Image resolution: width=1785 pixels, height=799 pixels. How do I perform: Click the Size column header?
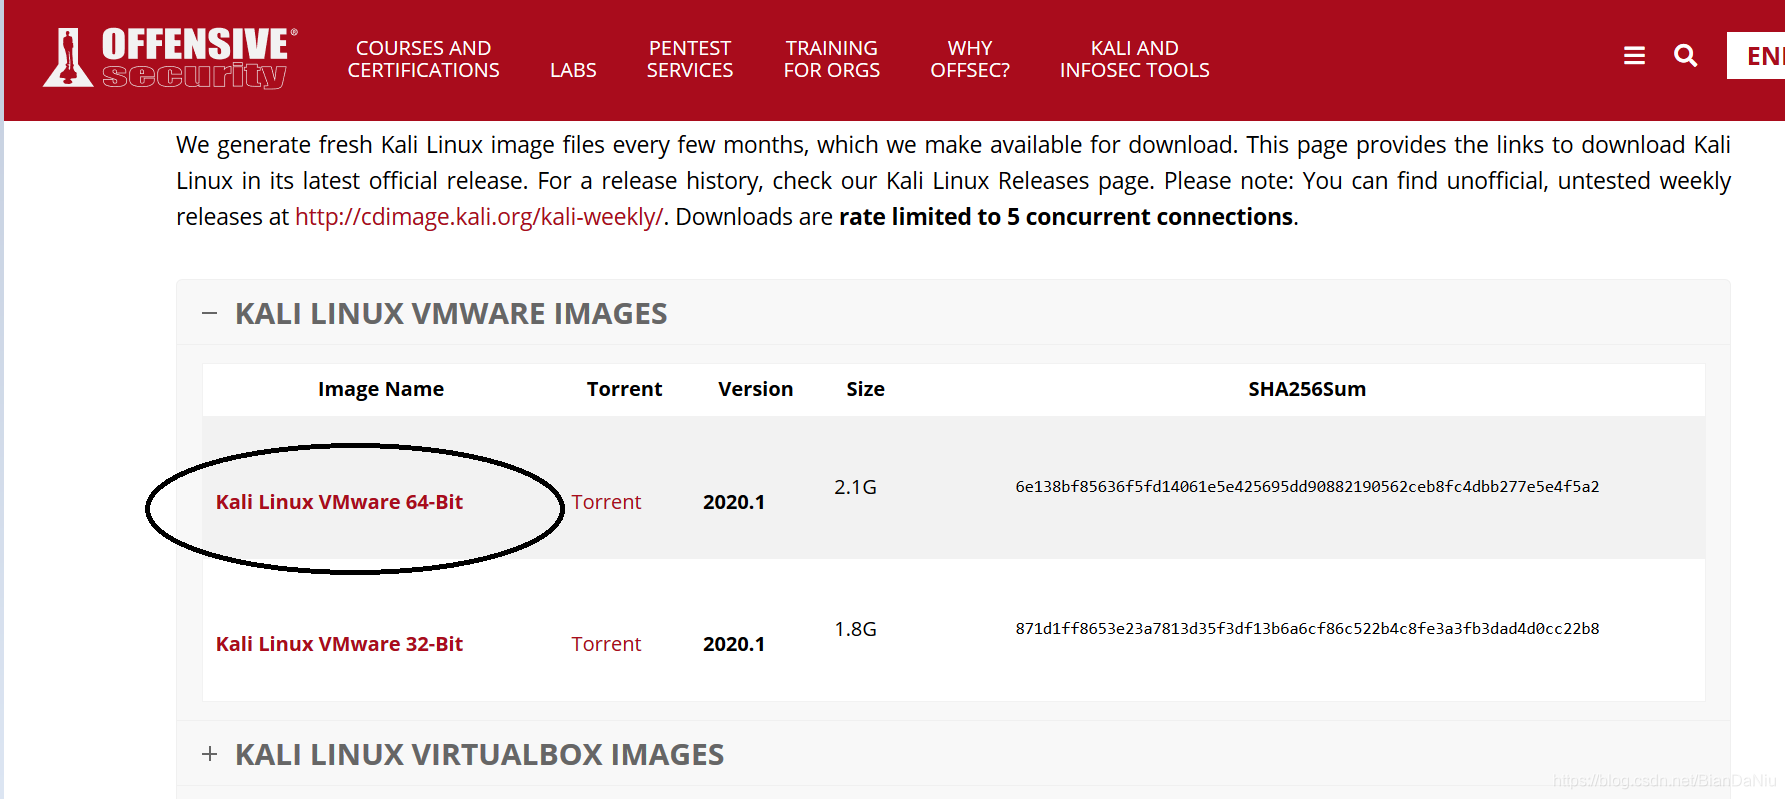(866, 389)
